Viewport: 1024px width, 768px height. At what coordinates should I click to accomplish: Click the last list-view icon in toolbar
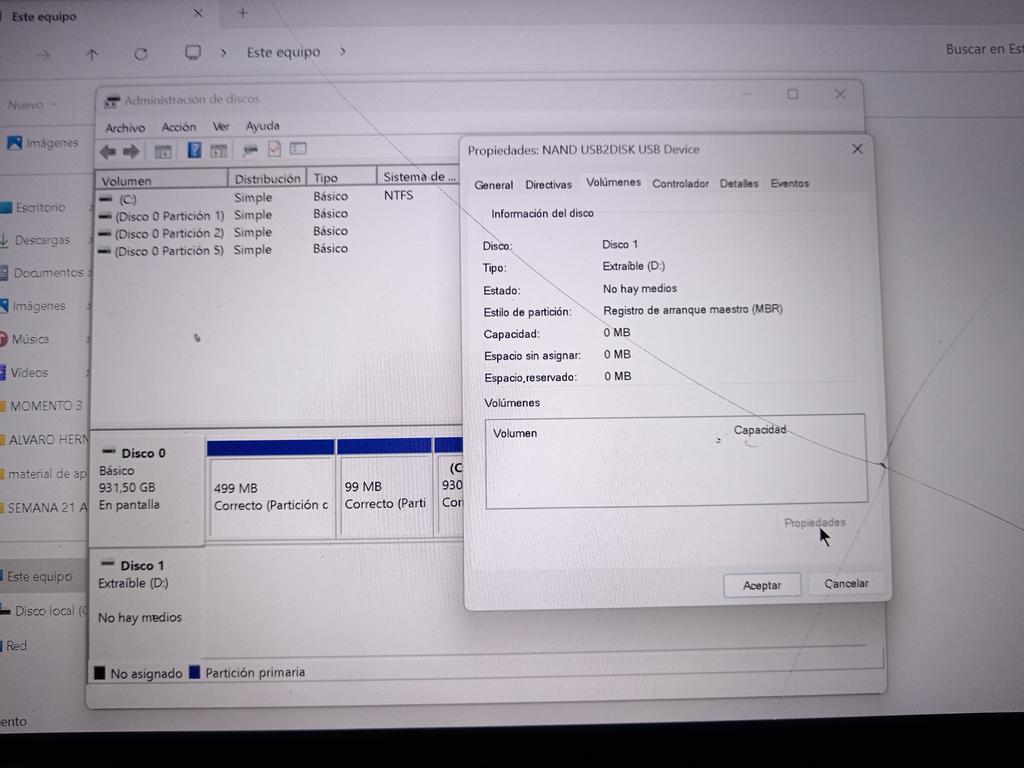(x=298, y=149)
